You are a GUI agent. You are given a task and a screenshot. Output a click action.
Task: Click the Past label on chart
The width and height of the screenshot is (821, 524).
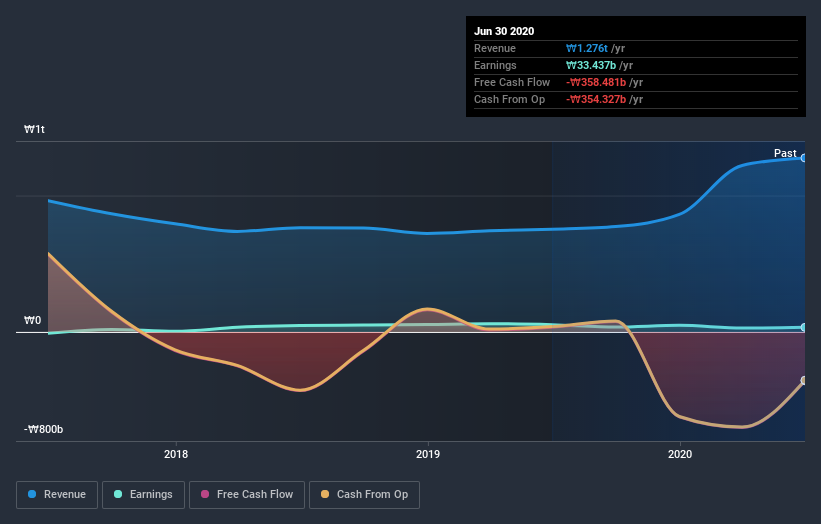coord(785,153)
